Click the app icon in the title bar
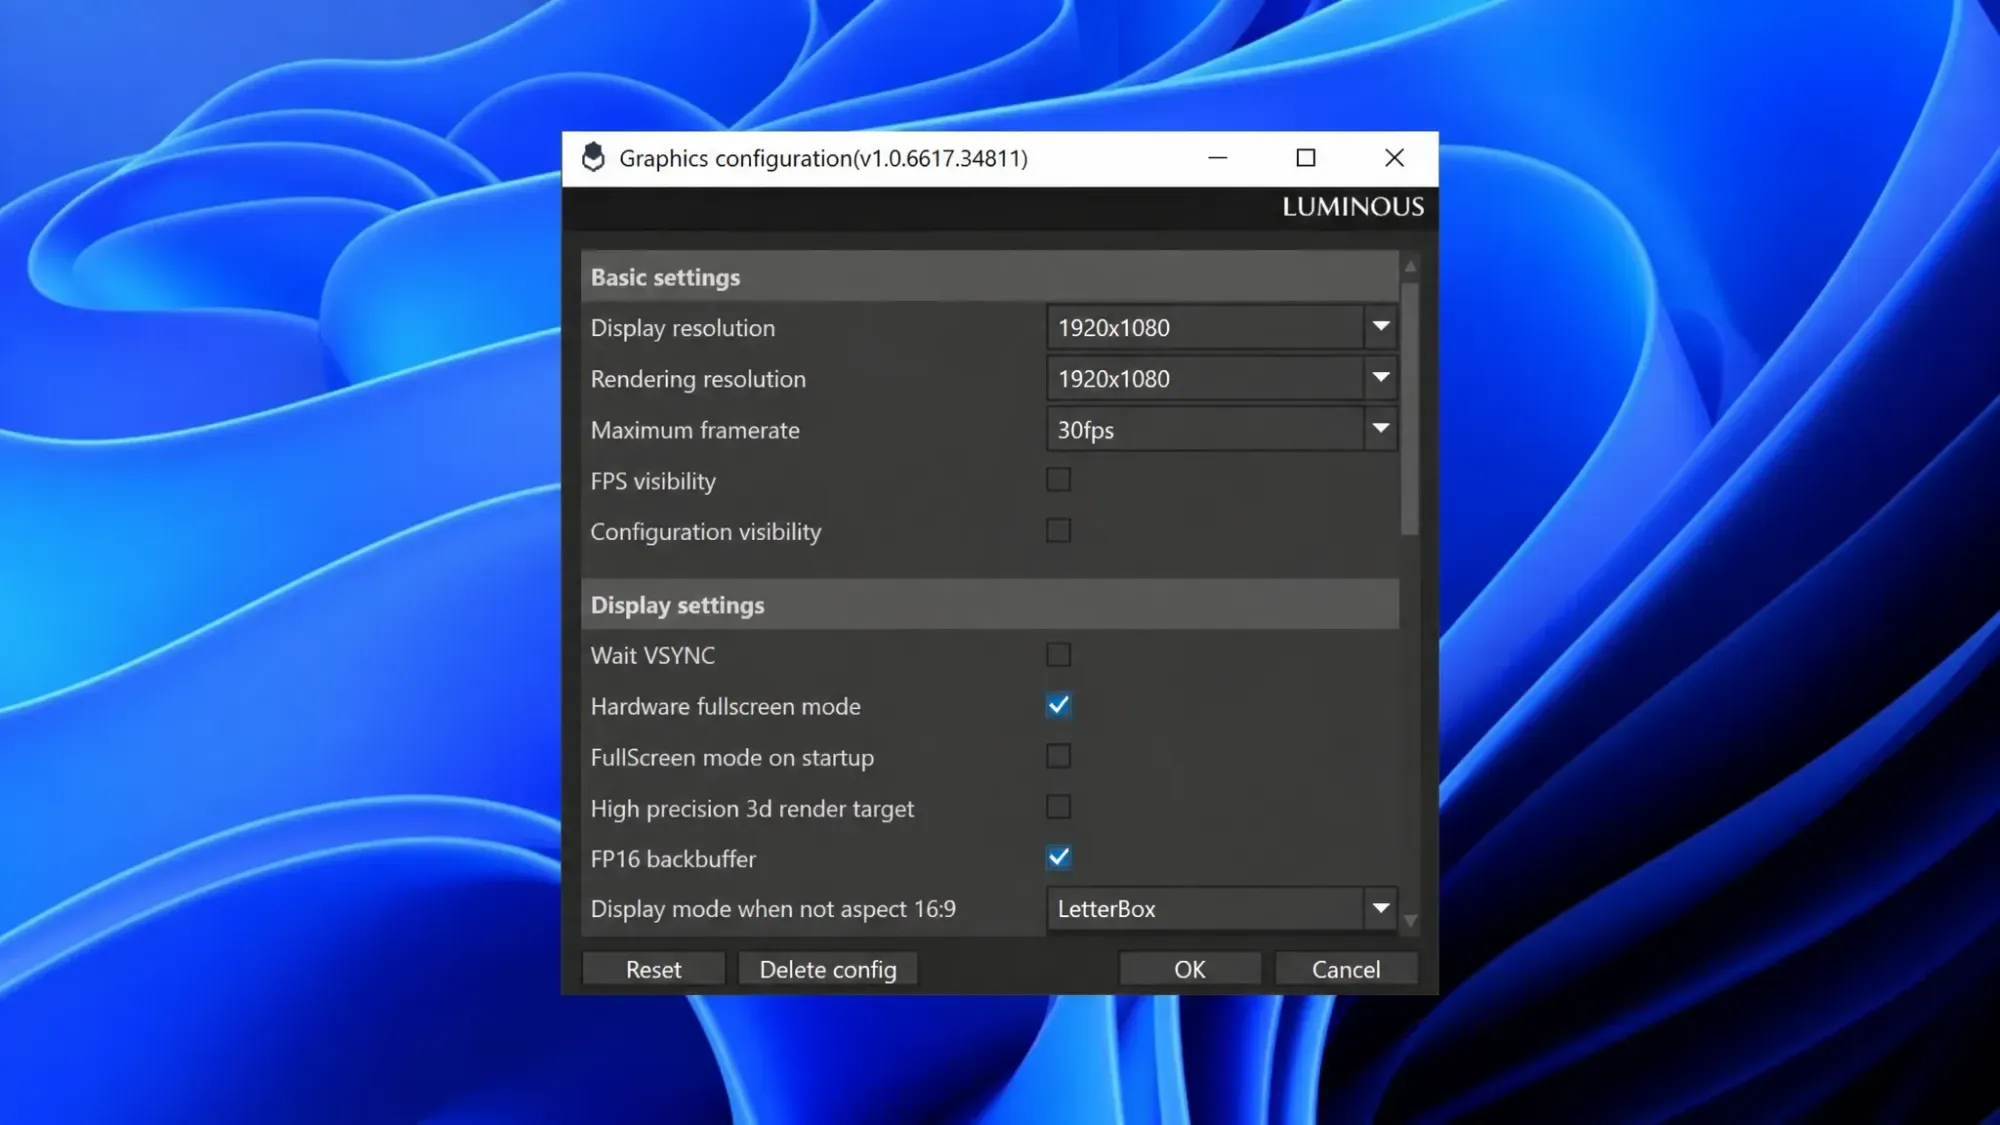Image resolution: width=2000 pixels, height=1125 pixels. (x=593, y=158)
